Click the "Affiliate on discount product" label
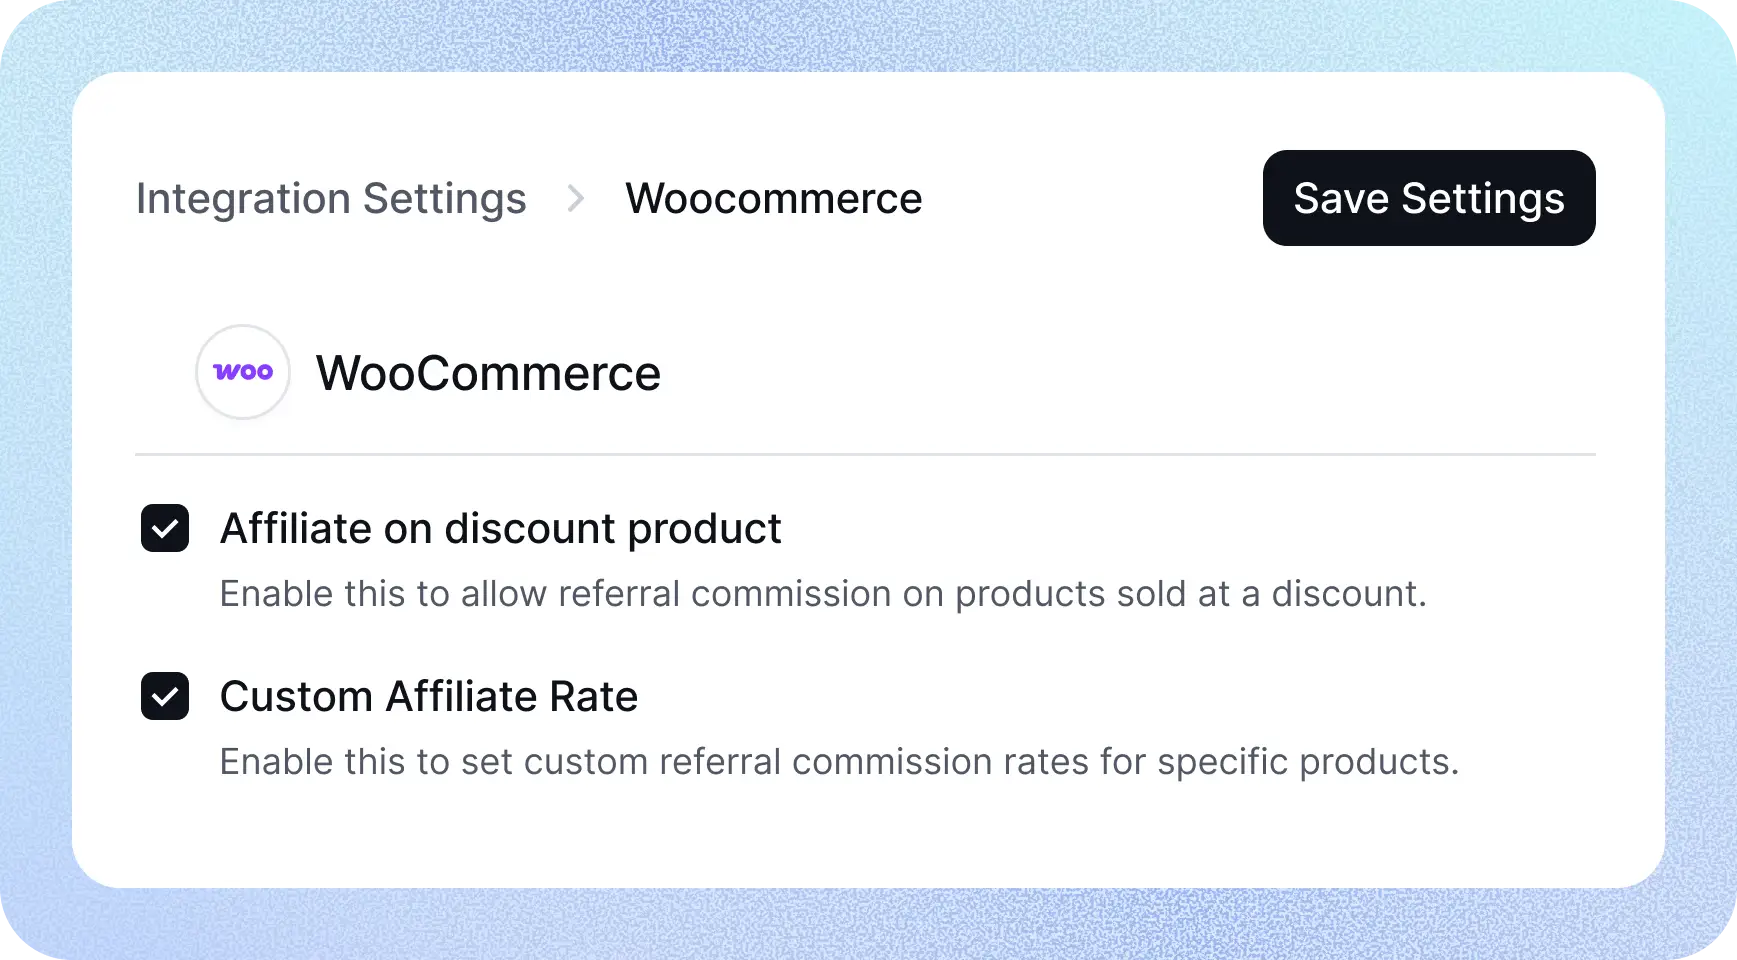Viewport: 1737px width, 960px height. point(500,528)
